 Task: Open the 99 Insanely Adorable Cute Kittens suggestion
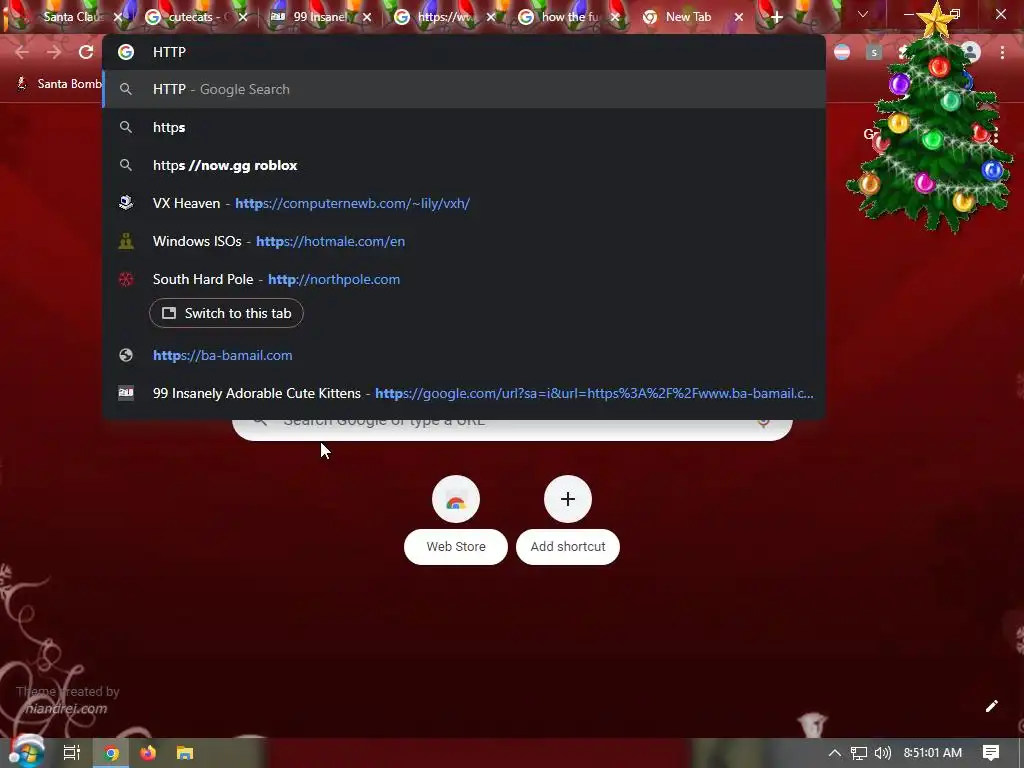(x=464, y=393)
